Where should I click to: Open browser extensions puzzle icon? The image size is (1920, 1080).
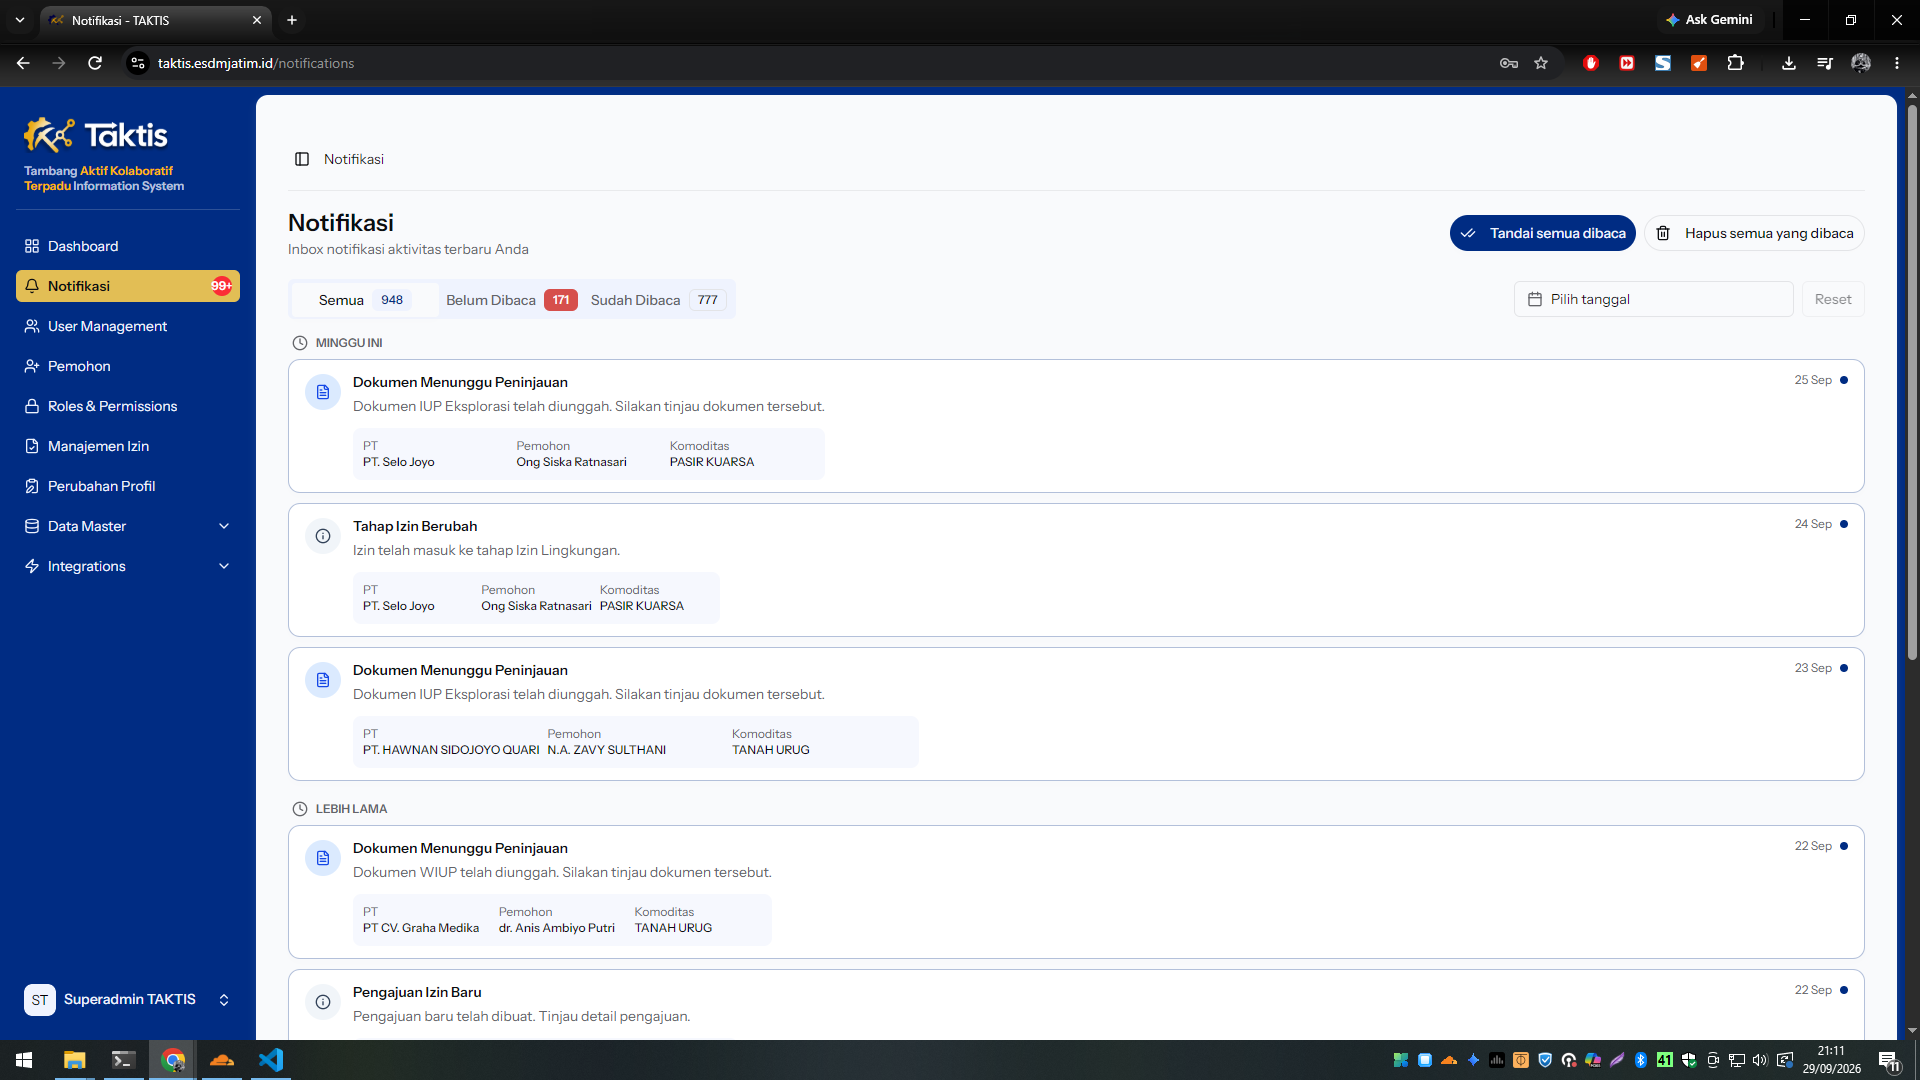pos(1735,63)
